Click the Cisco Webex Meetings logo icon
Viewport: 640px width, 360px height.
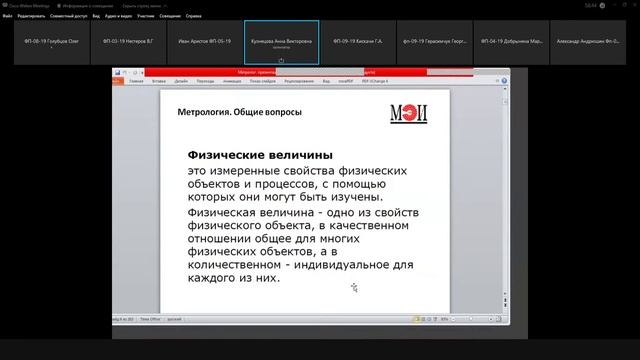5,6
